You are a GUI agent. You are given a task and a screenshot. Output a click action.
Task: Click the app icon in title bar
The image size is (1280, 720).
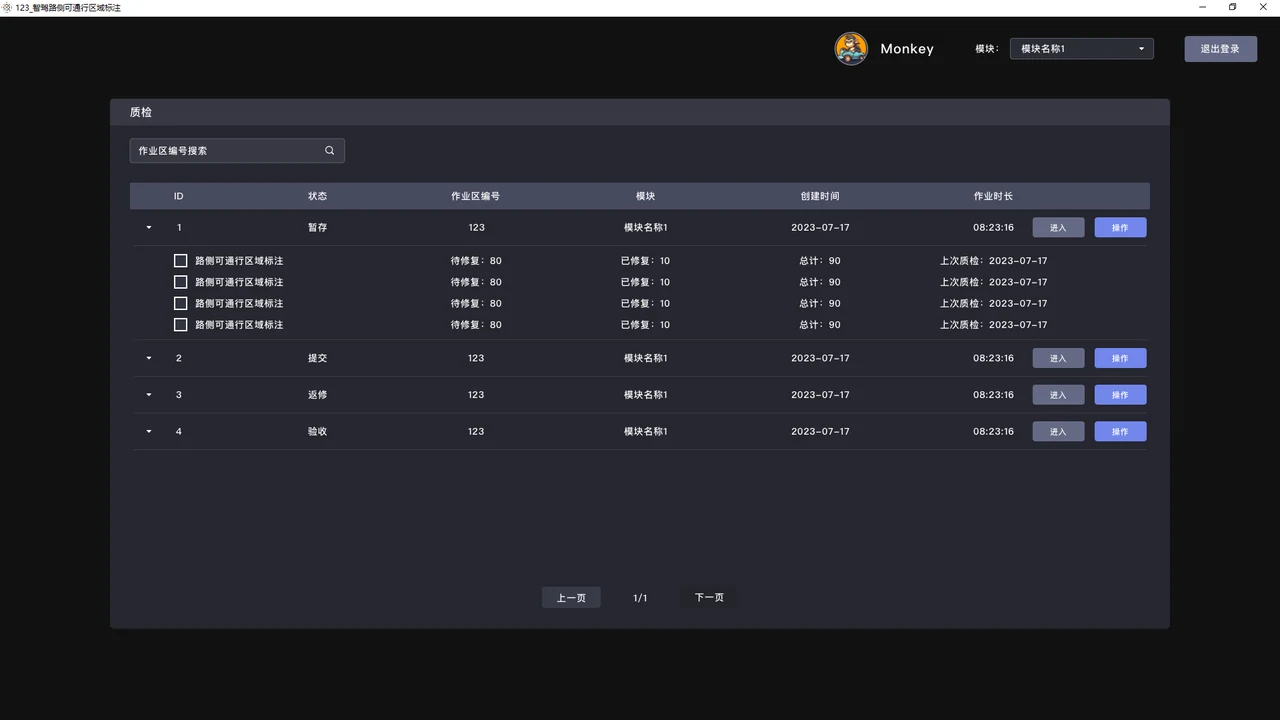point(7,7)
